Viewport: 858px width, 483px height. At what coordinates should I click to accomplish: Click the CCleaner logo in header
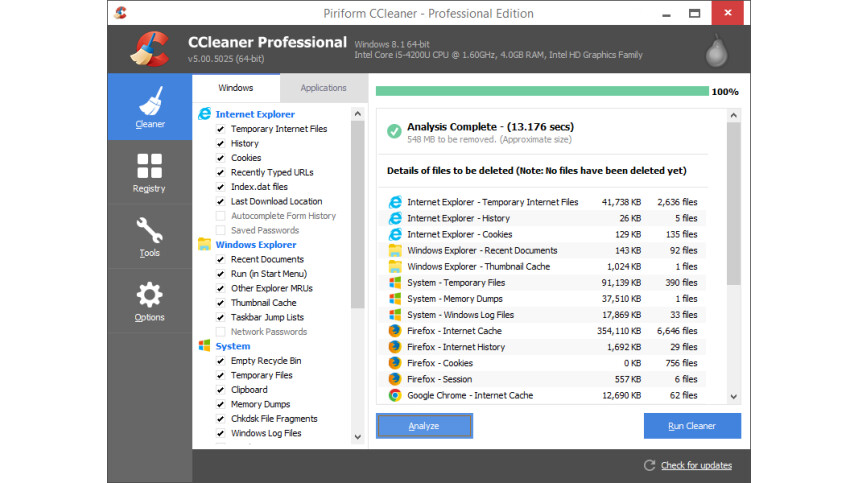click(150, 49)
